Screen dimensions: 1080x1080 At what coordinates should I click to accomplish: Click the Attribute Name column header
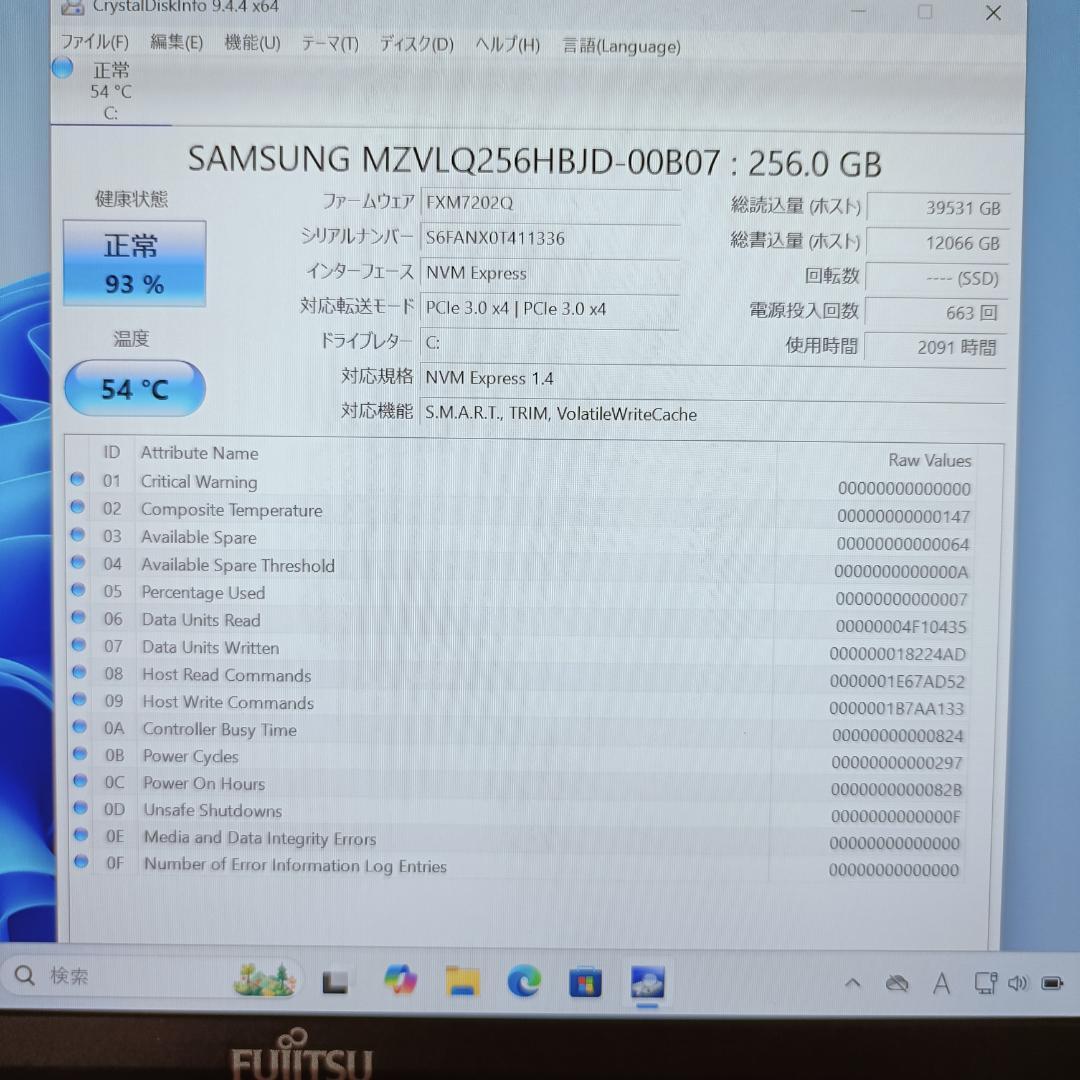(200, 453)
